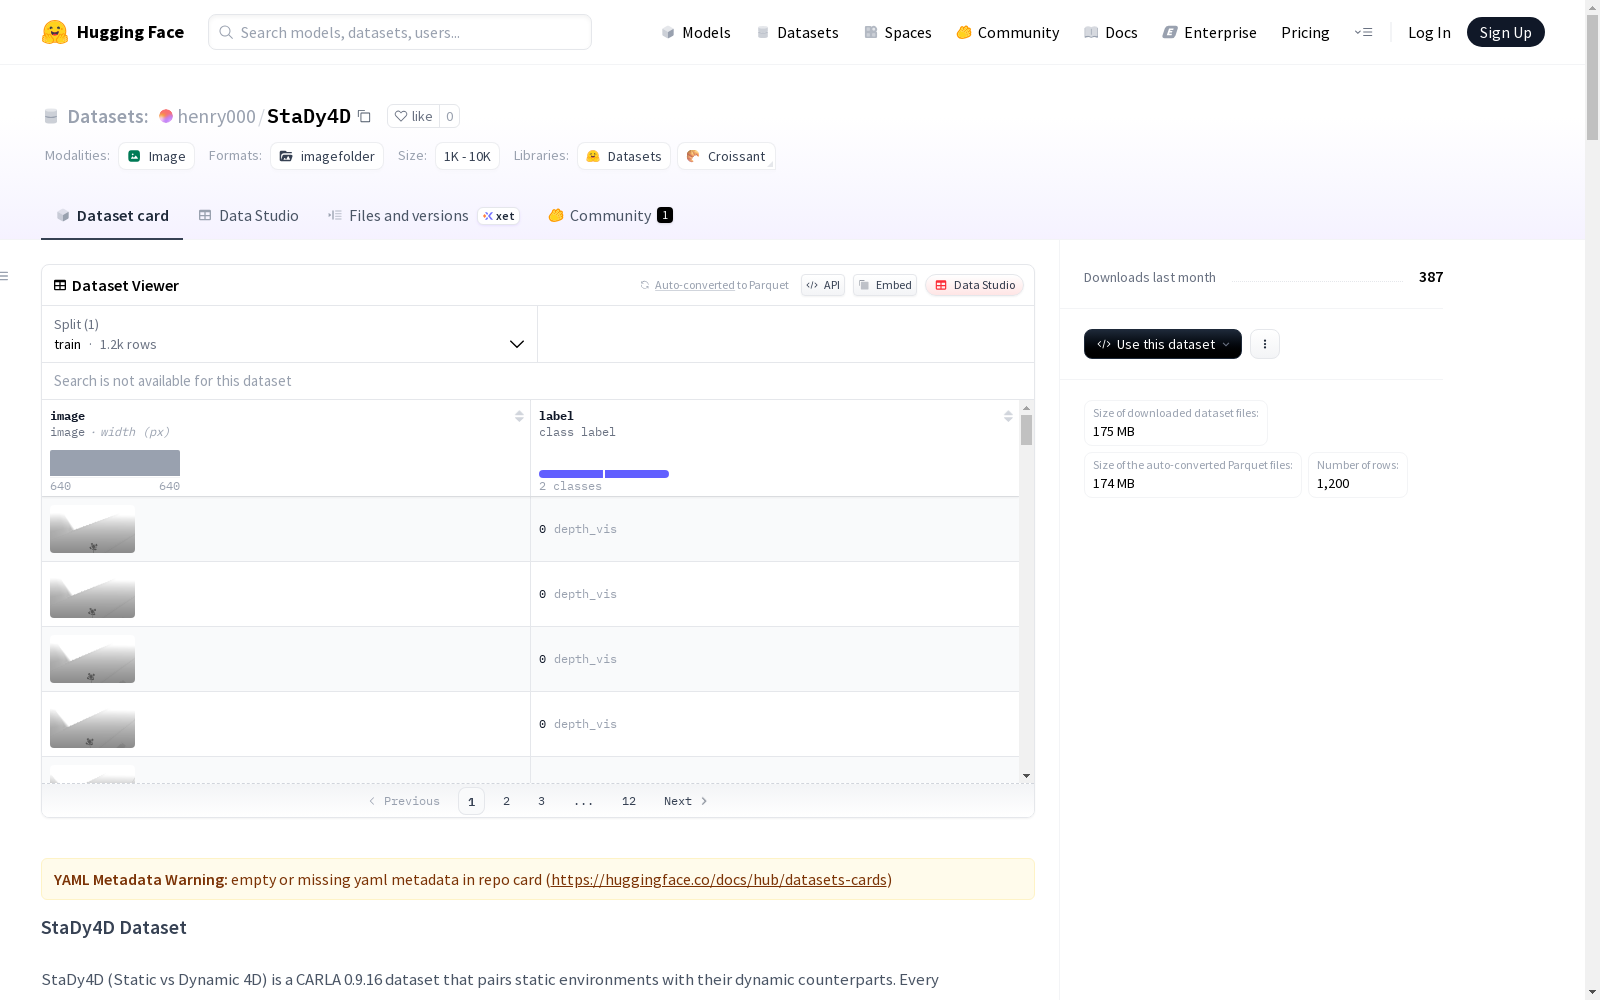The width and height of the screenshot is (1600, 1000).
Task: Click the Downloads last month 387 count
Action: point(1431,277)
